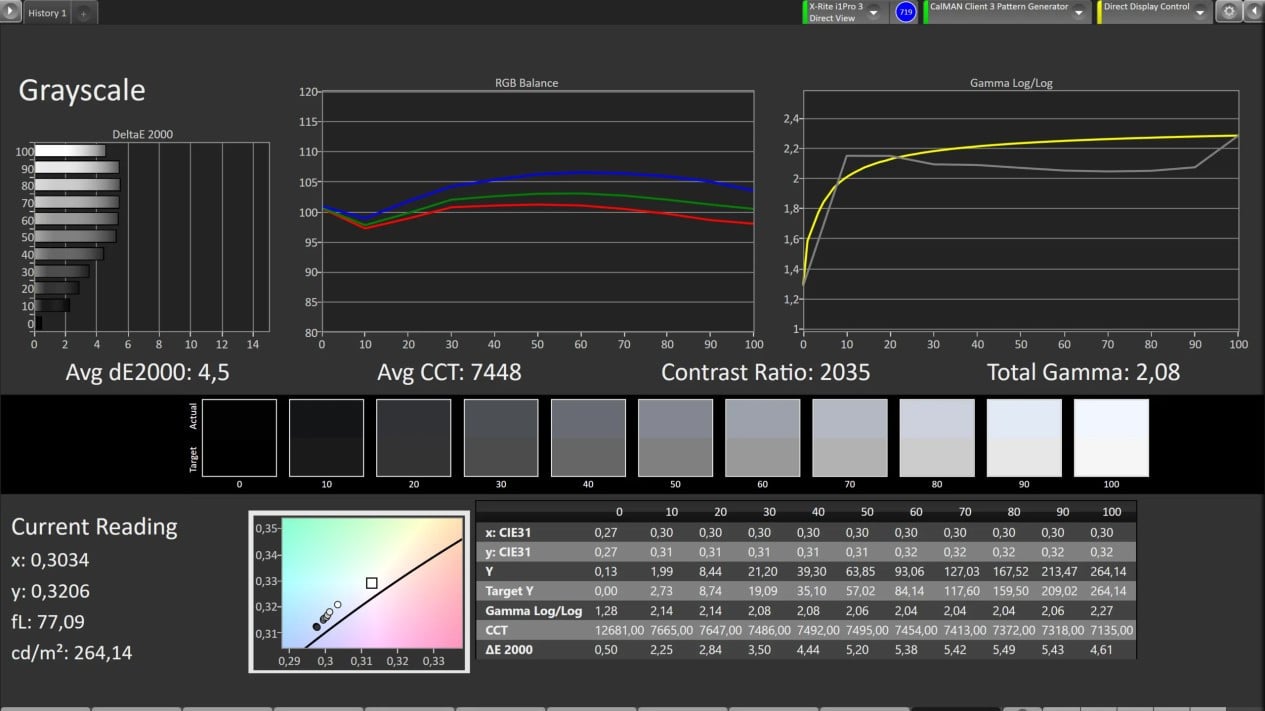This screenshot has height=711, width=1265.
Task: Open settings gear icon
Action: click(1229, 12)
